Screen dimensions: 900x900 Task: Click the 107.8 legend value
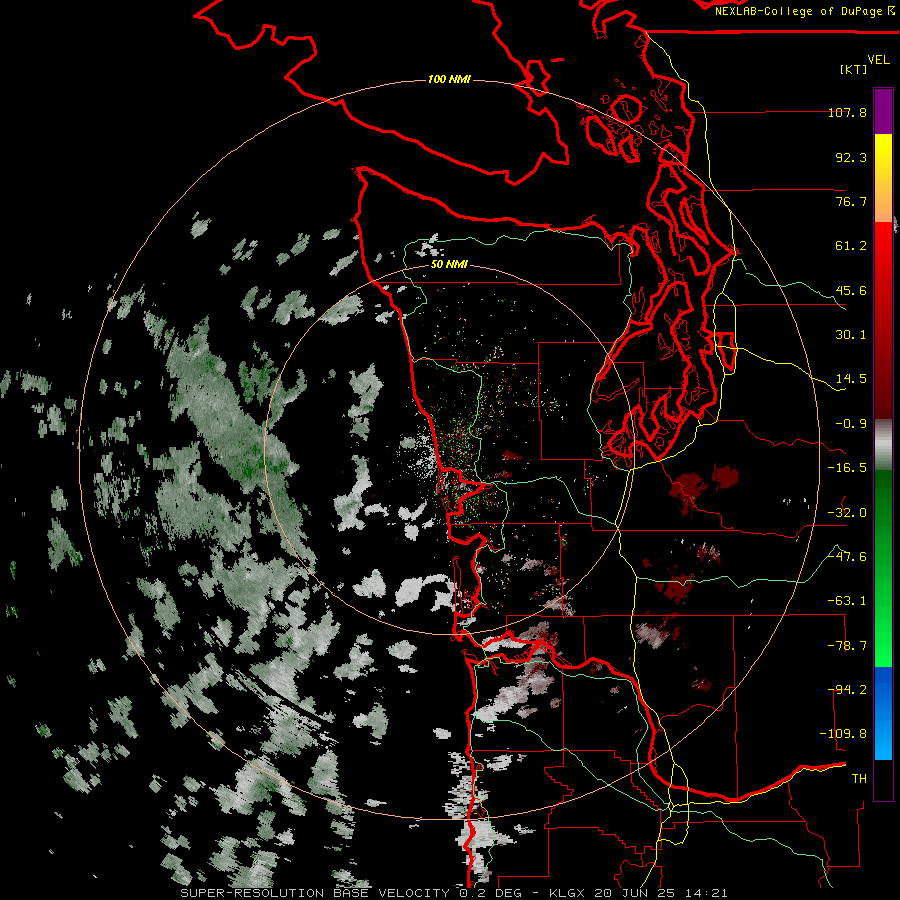point(847,112)
